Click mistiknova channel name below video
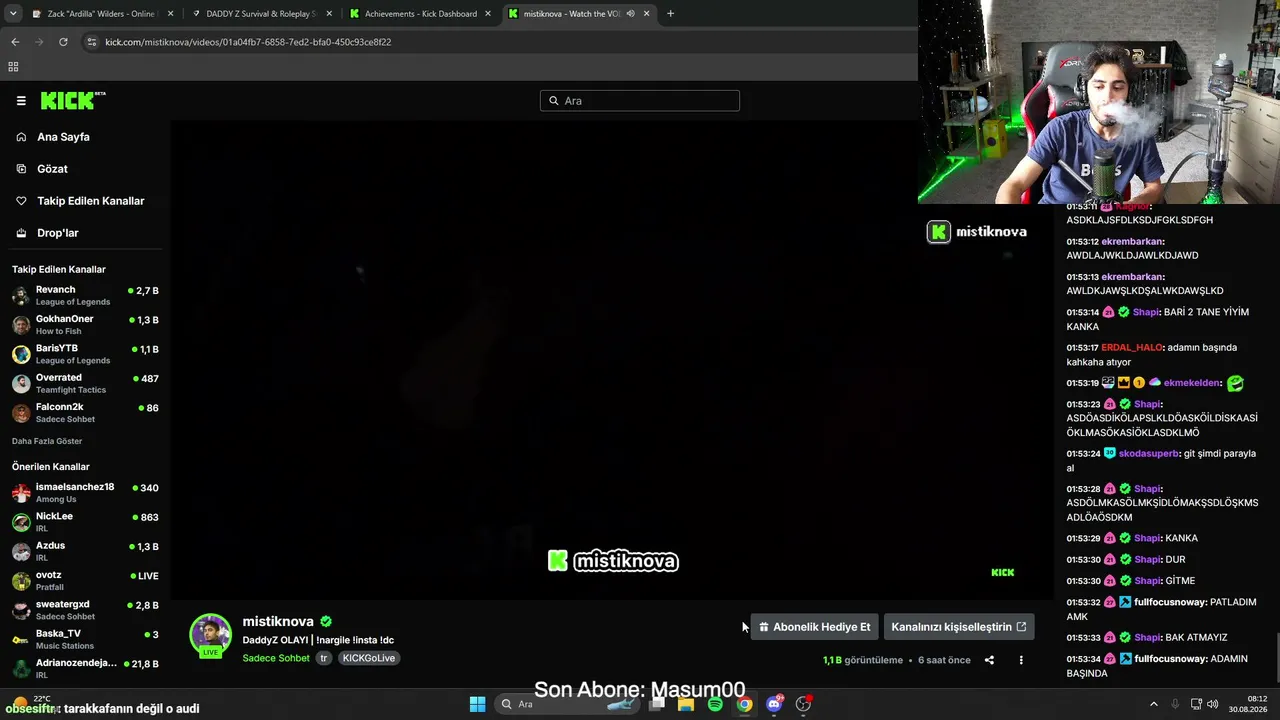Viewport: 1280px width, 720px height. point(278,621)
